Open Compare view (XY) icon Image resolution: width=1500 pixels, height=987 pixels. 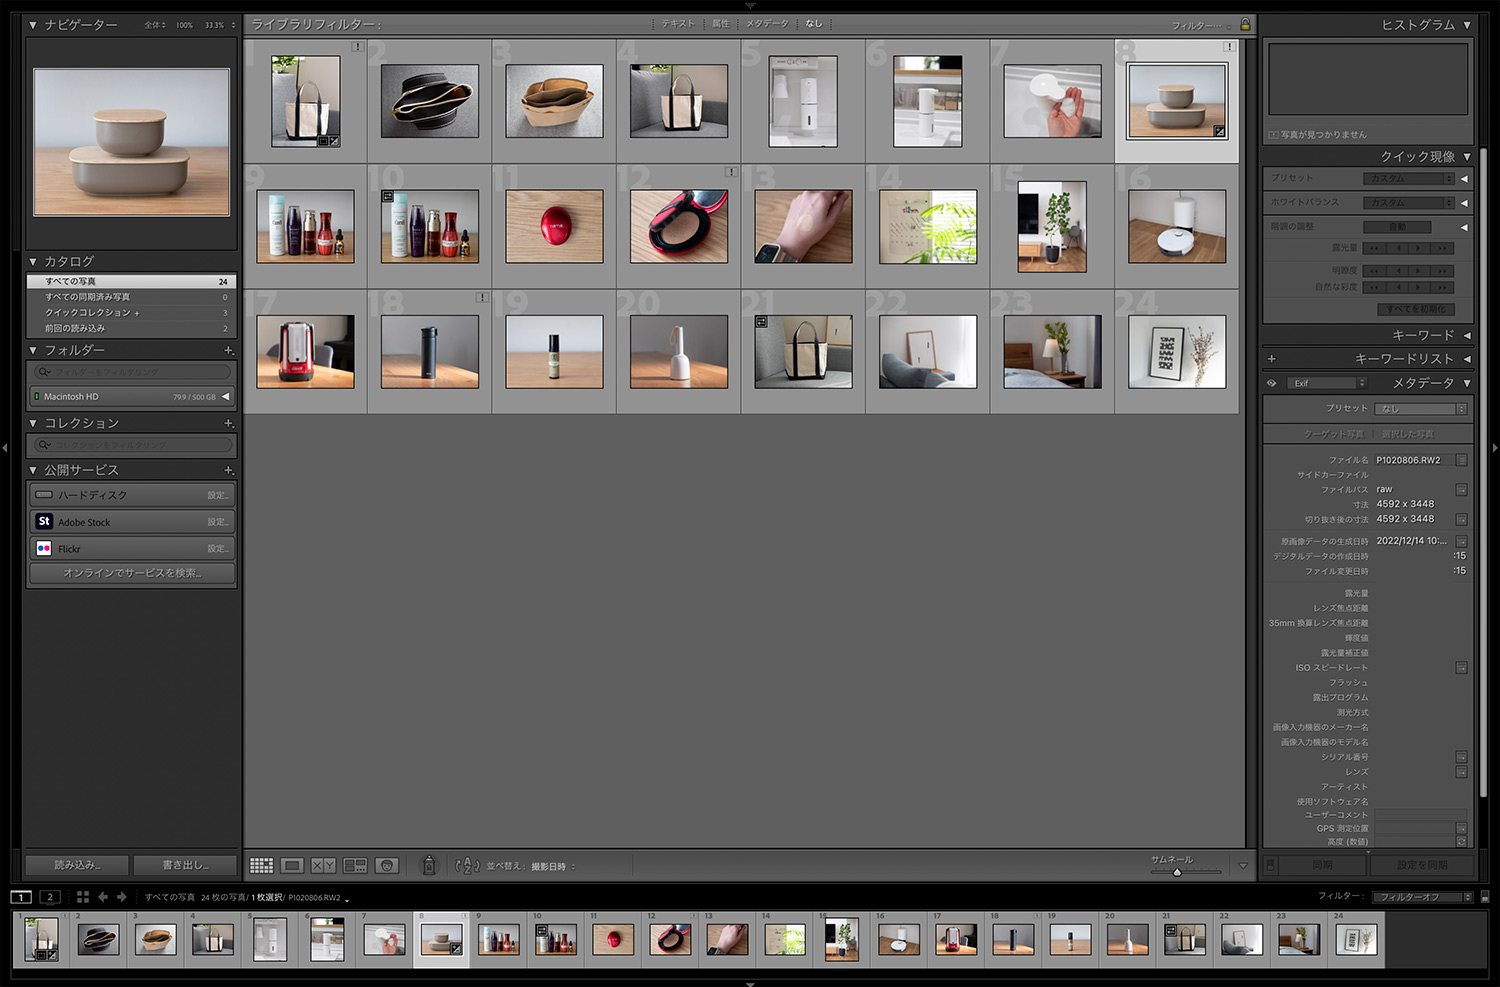[323, 866]
